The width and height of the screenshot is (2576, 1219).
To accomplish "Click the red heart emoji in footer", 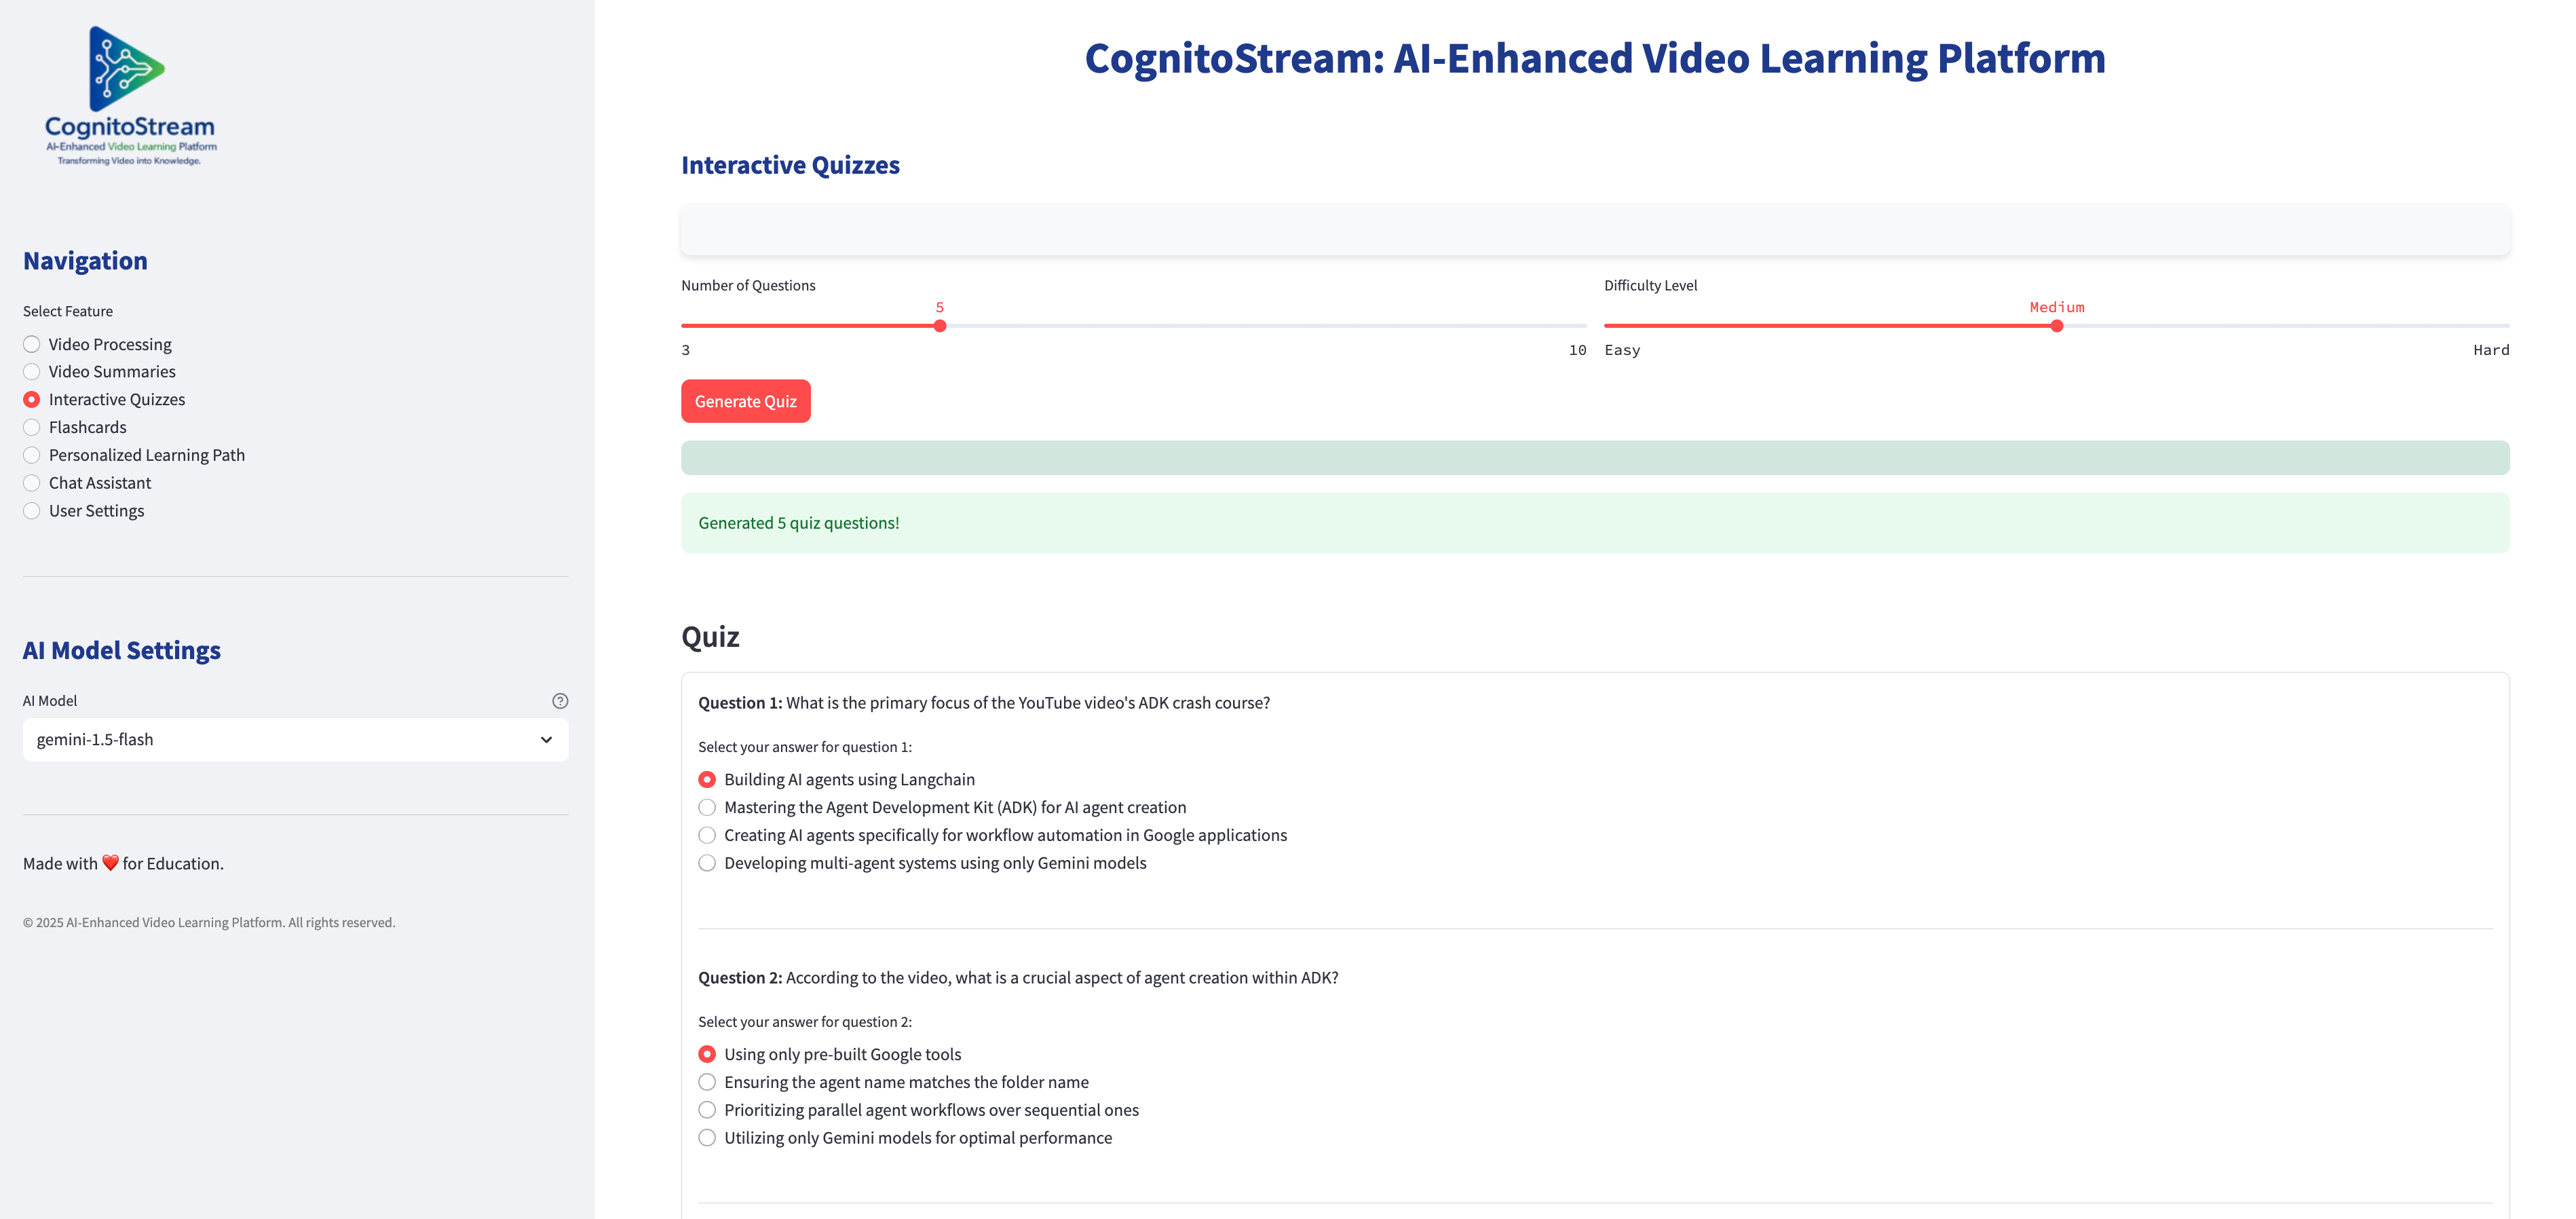I will 110,863.
